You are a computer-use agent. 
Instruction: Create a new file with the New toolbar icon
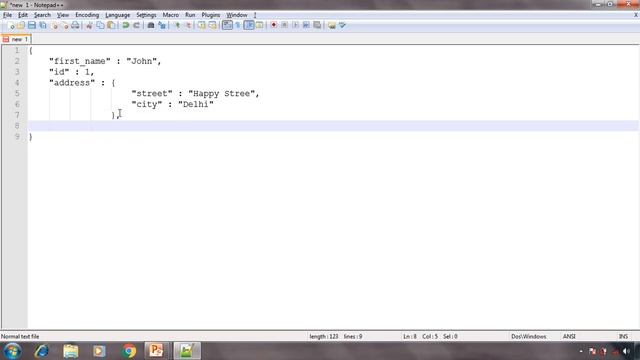pyautogui.click(x=11, y=25)
